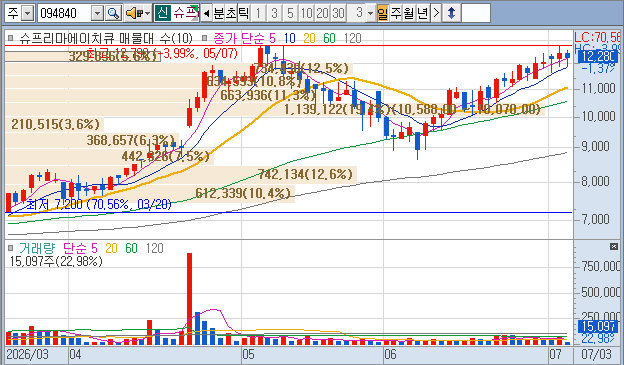Click the 슈프리마에이치큐 매물대 수(10) indicator label

point(106,38)
